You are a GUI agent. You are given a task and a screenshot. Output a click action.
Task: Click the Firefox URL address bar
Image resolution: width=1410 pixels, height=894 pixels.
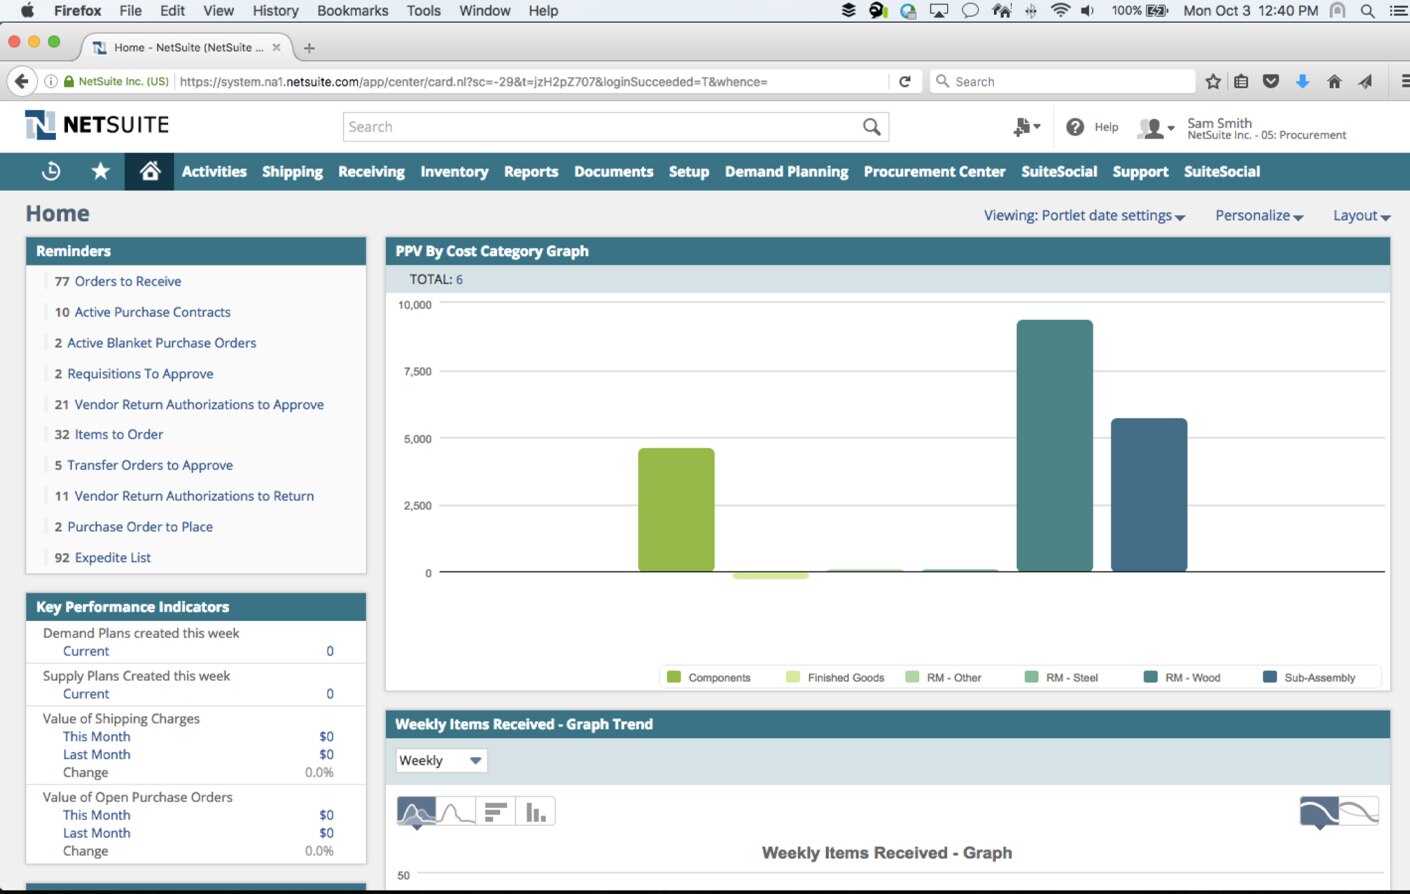(x=530, y=82)
